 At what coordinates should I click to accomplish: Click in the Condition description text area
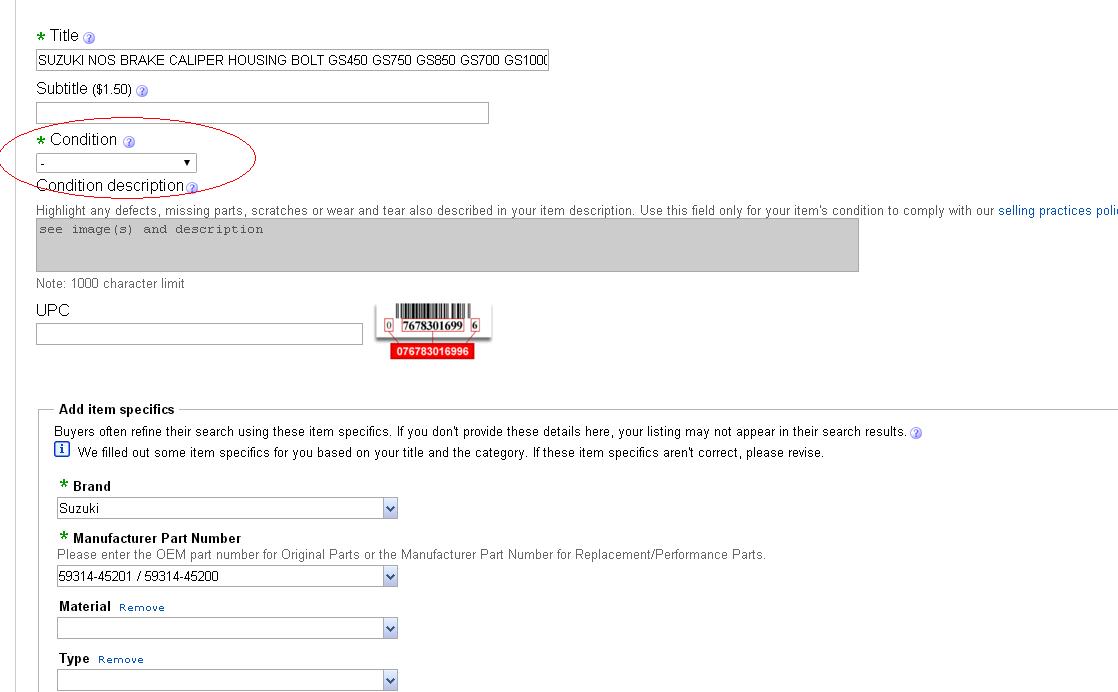coord(447,245)
